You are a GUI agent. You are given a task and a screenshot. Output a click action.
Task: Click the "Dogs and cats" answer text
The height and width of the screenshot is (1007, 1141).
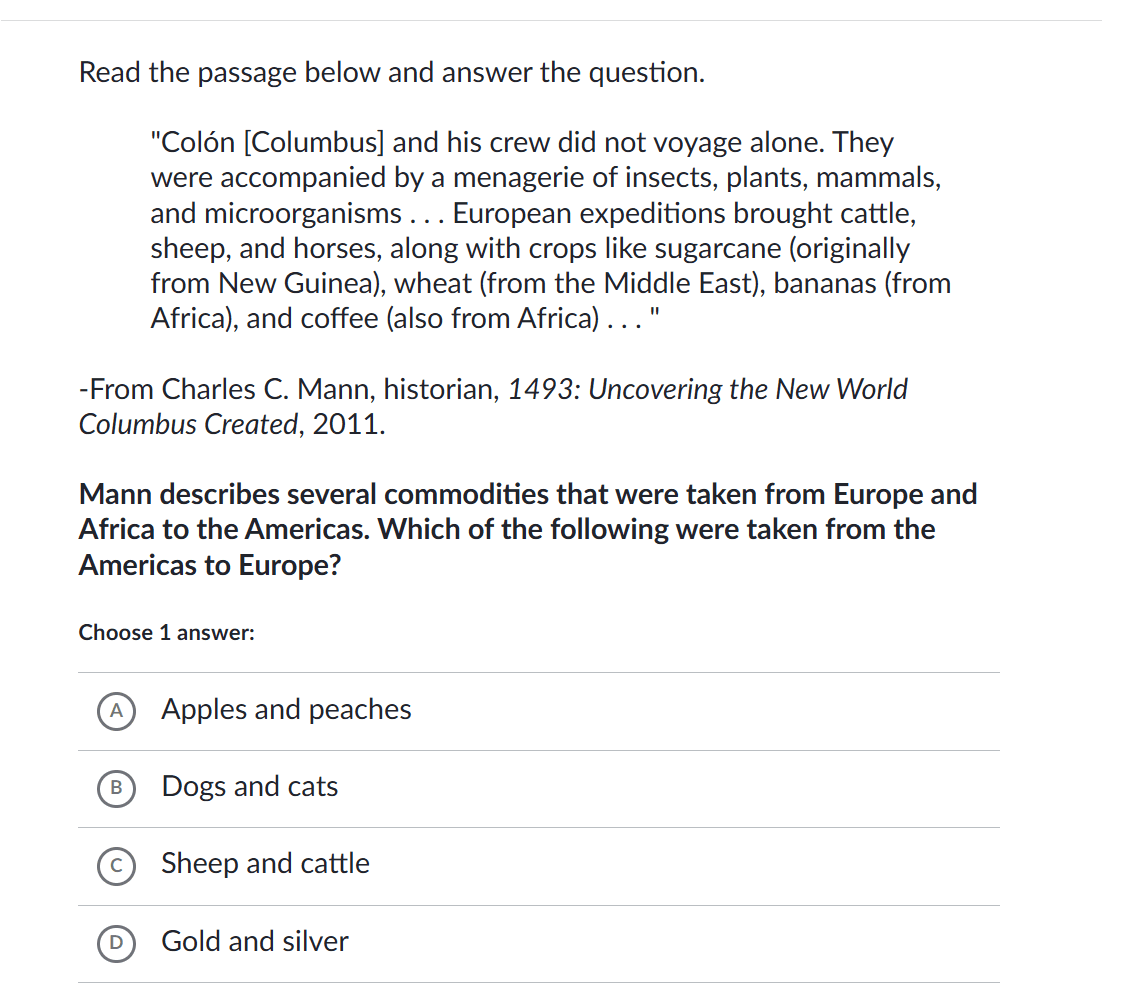[250, 787]
